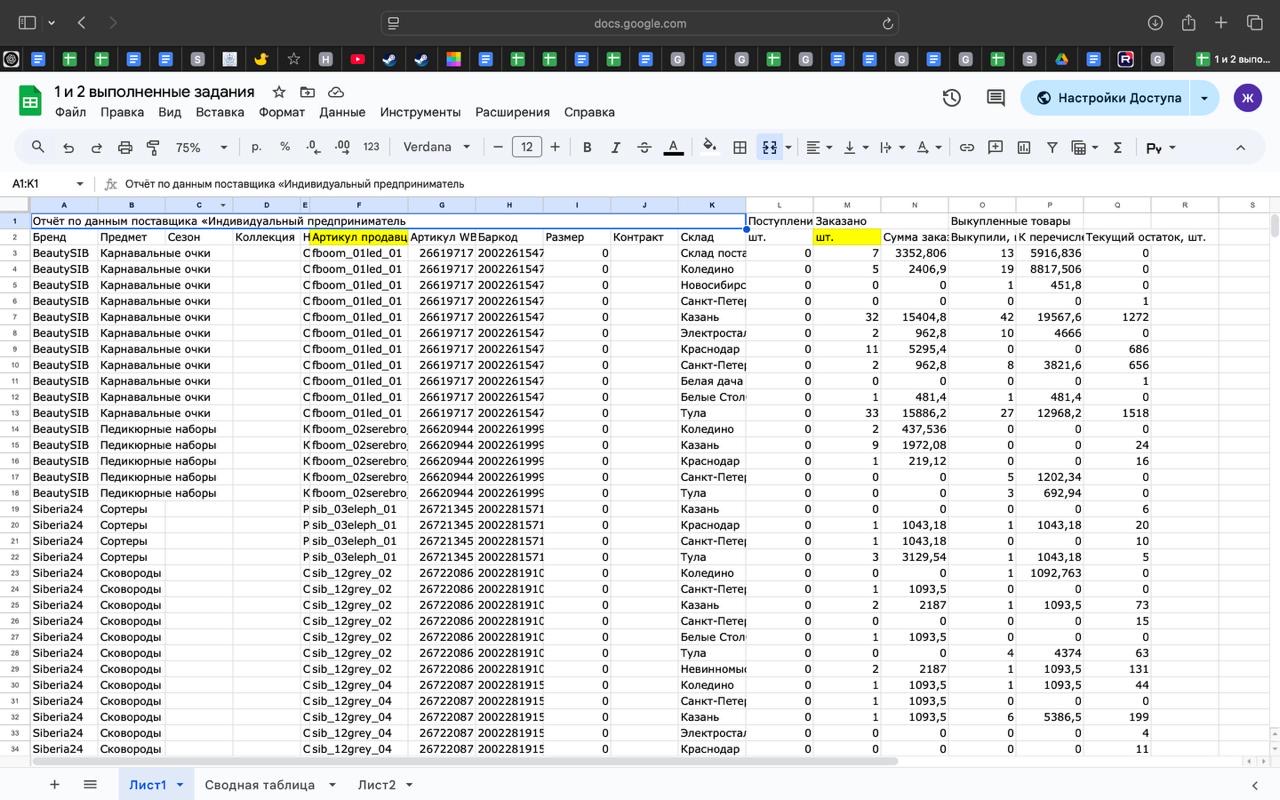The height and width of the screenshot is (800, 1280).
Task: Open the borders tool
Action: pyautogui.click(x=740, y=147)
